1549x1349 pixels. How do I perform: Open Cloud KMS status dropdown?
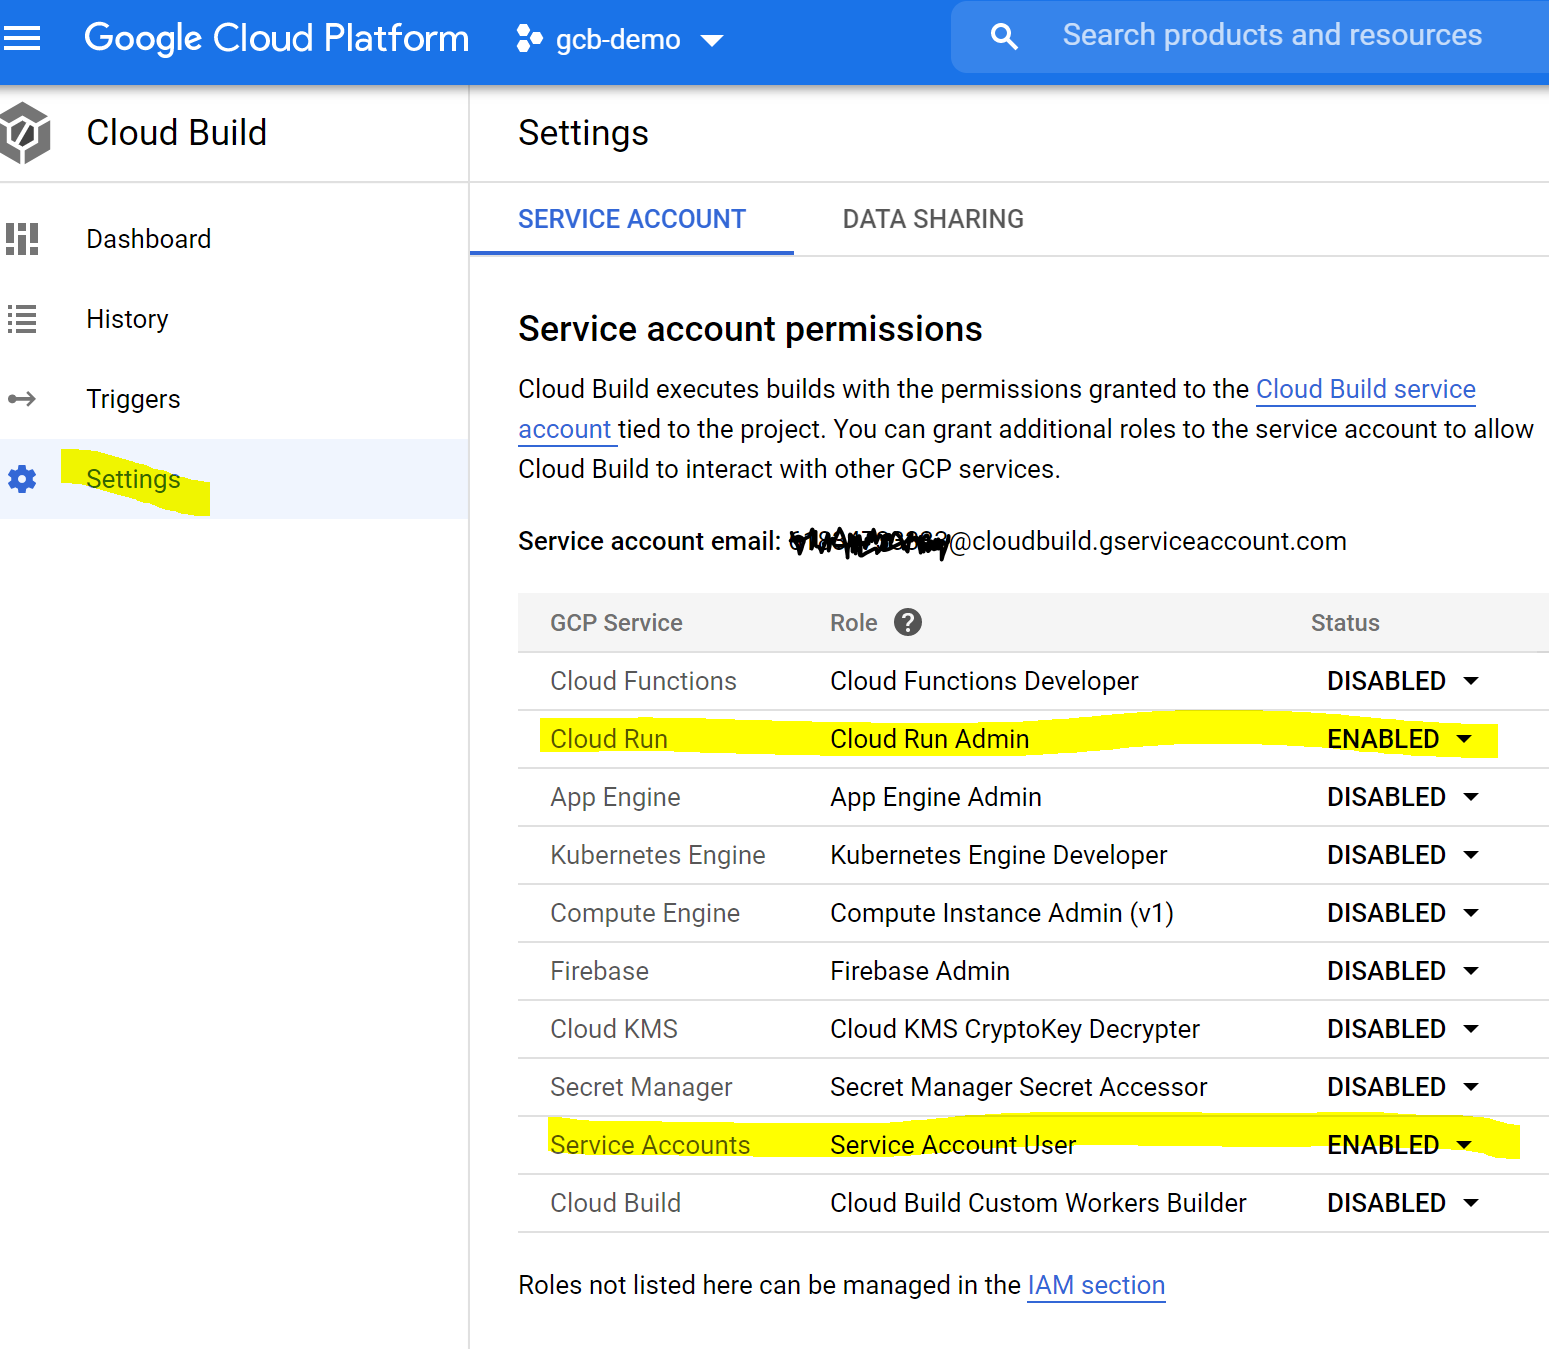tap(1402, 1029)
